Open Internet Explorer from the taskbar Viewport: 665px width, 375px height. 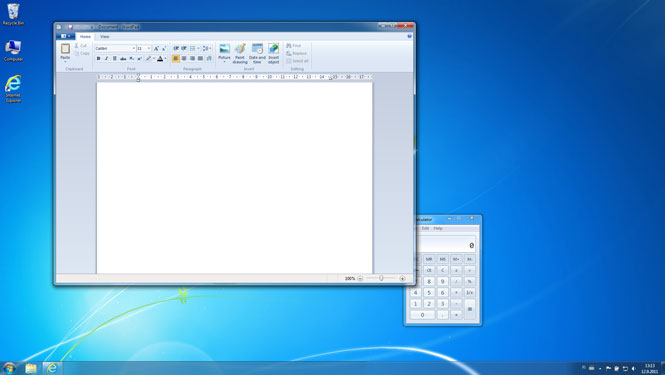52,368
